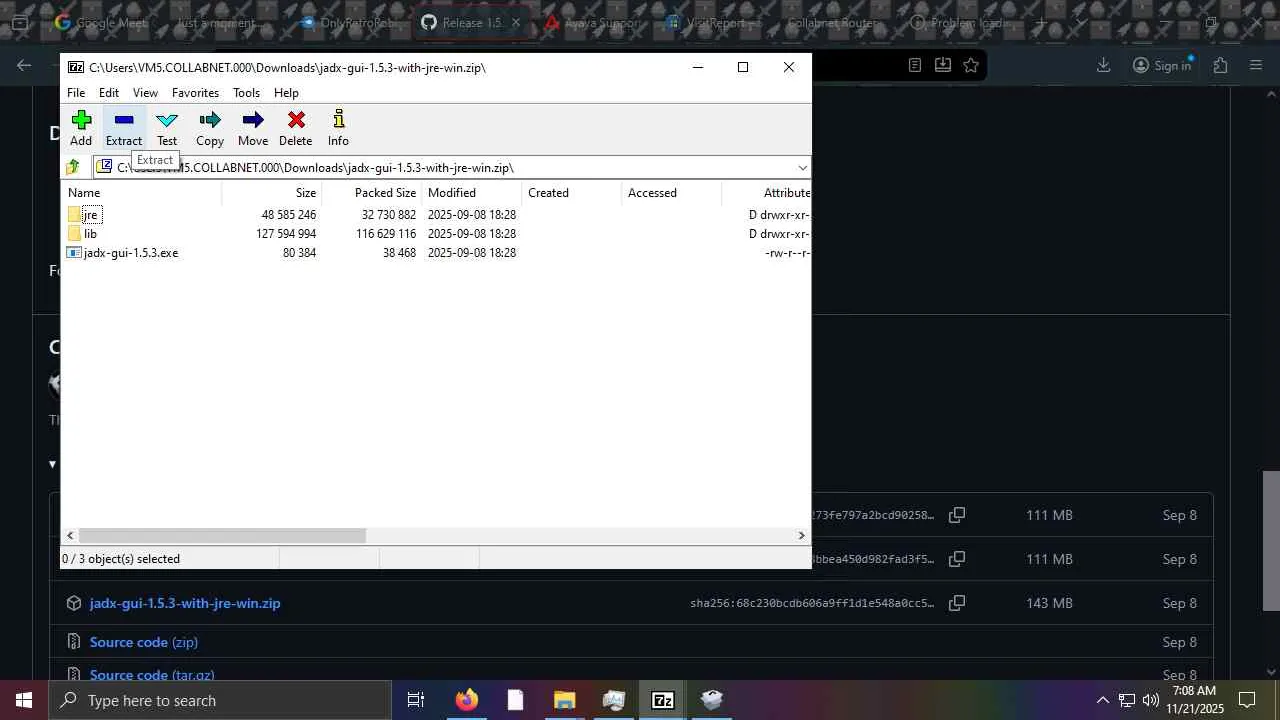Open the Help menu in 7-Zip

286,93
